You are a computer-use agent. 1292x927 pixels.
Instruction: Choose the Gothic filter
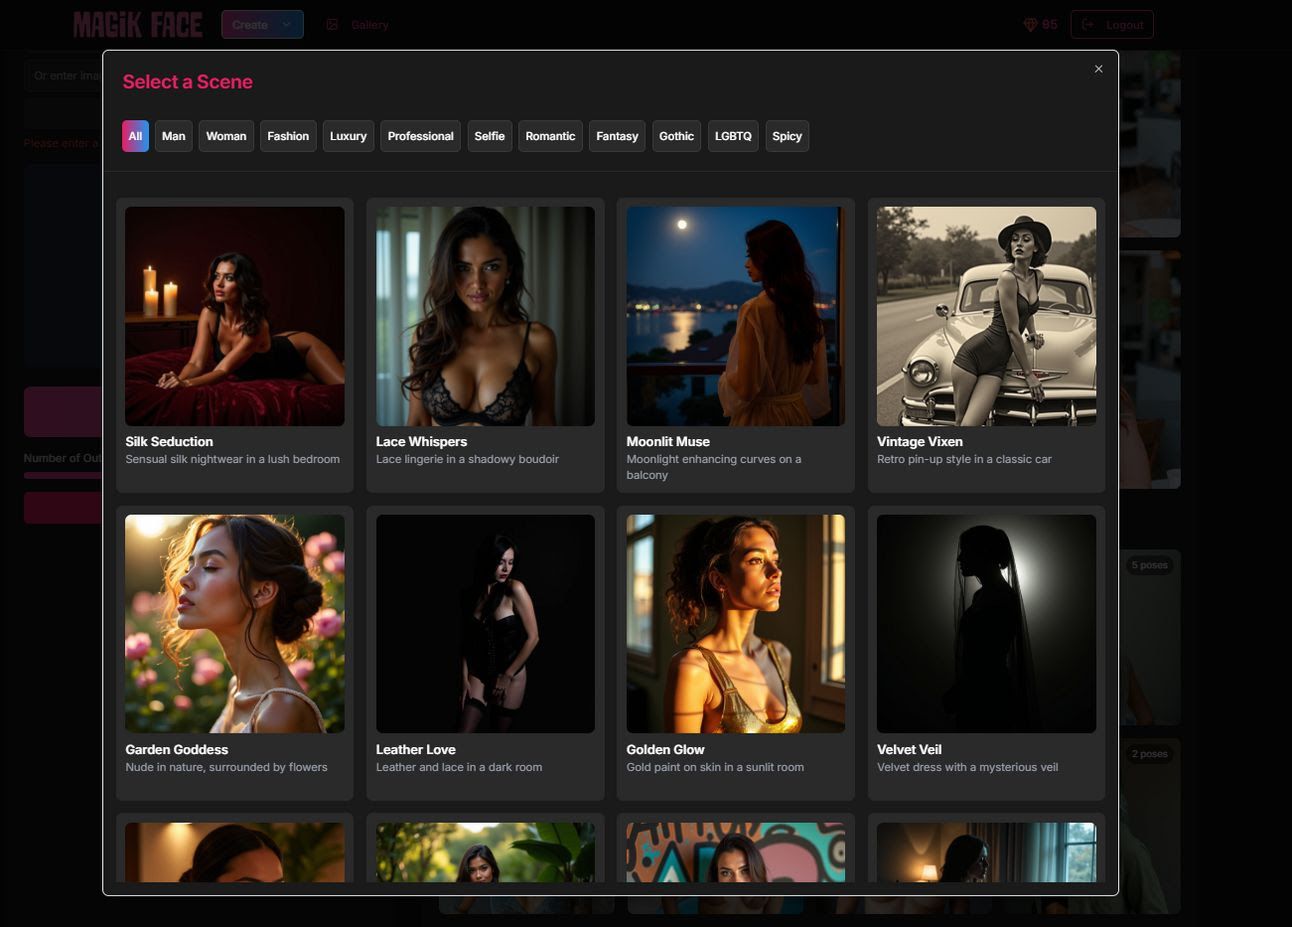tap(677, 136)
